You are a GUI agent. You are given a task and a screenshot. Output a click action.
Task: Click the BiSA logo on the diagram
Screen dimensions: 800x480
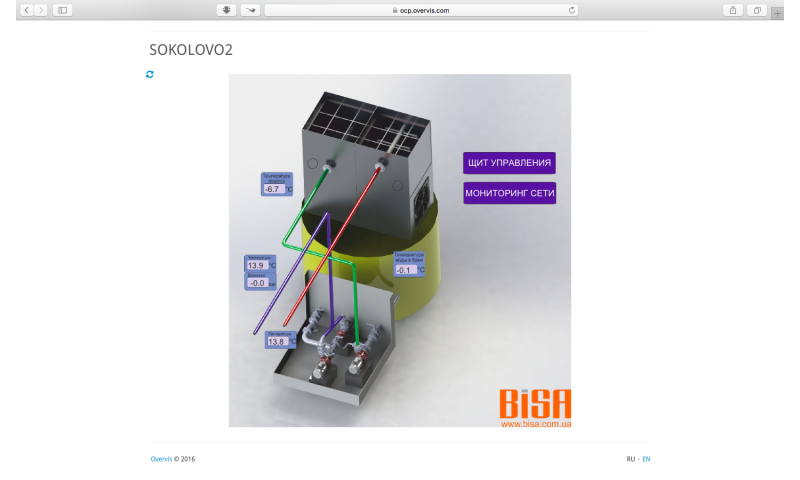(x=535, y=407)
